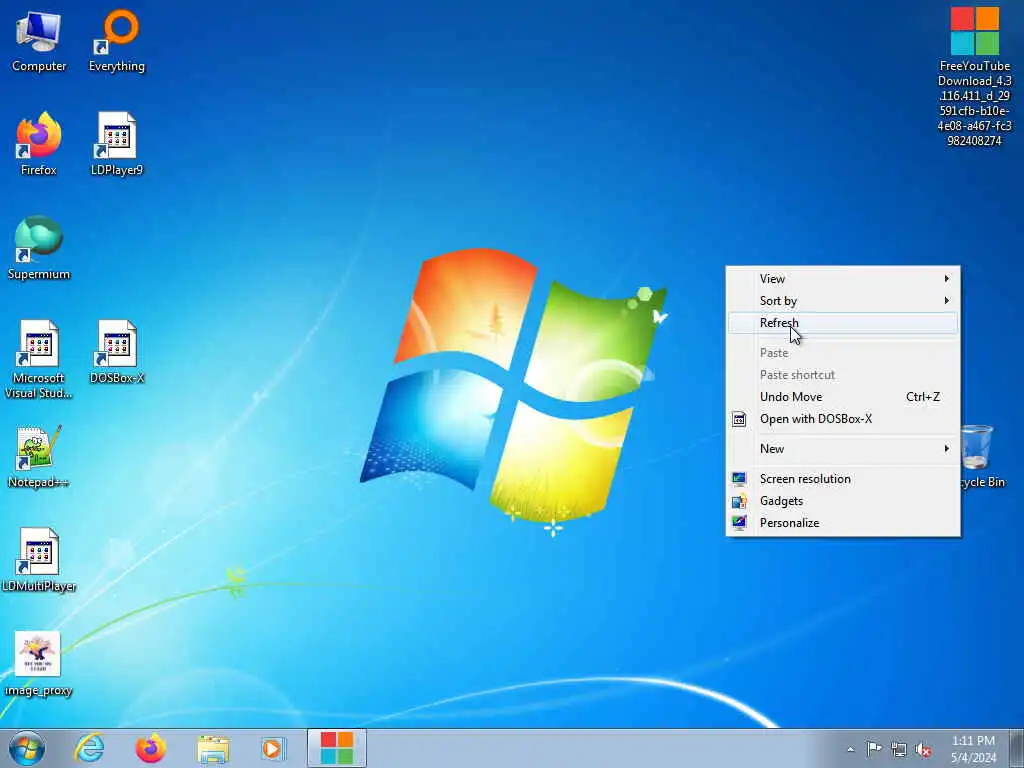Image resolution: width=1024 pixels, height=768 pixels.
Task: Switch to the FreeYouTubeDownload taskbar button
Action: pyautogui.click(x=337, y=748)
